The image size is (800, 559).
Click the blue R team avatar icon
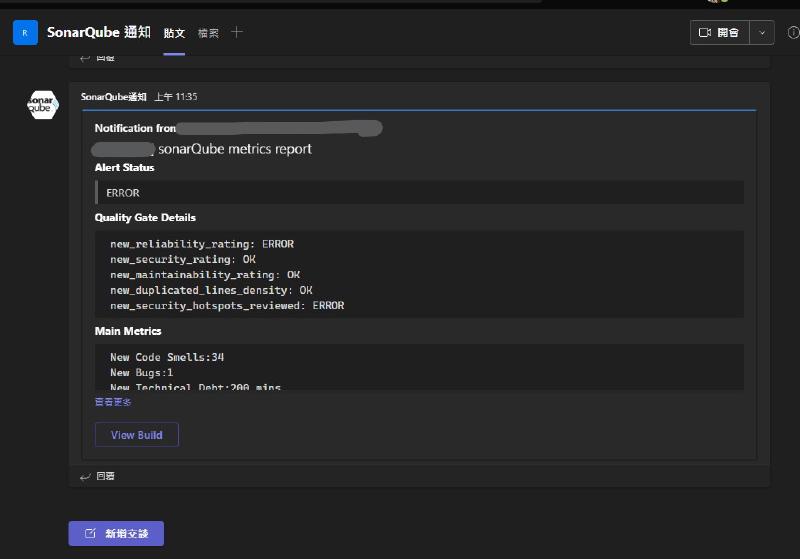25,33
